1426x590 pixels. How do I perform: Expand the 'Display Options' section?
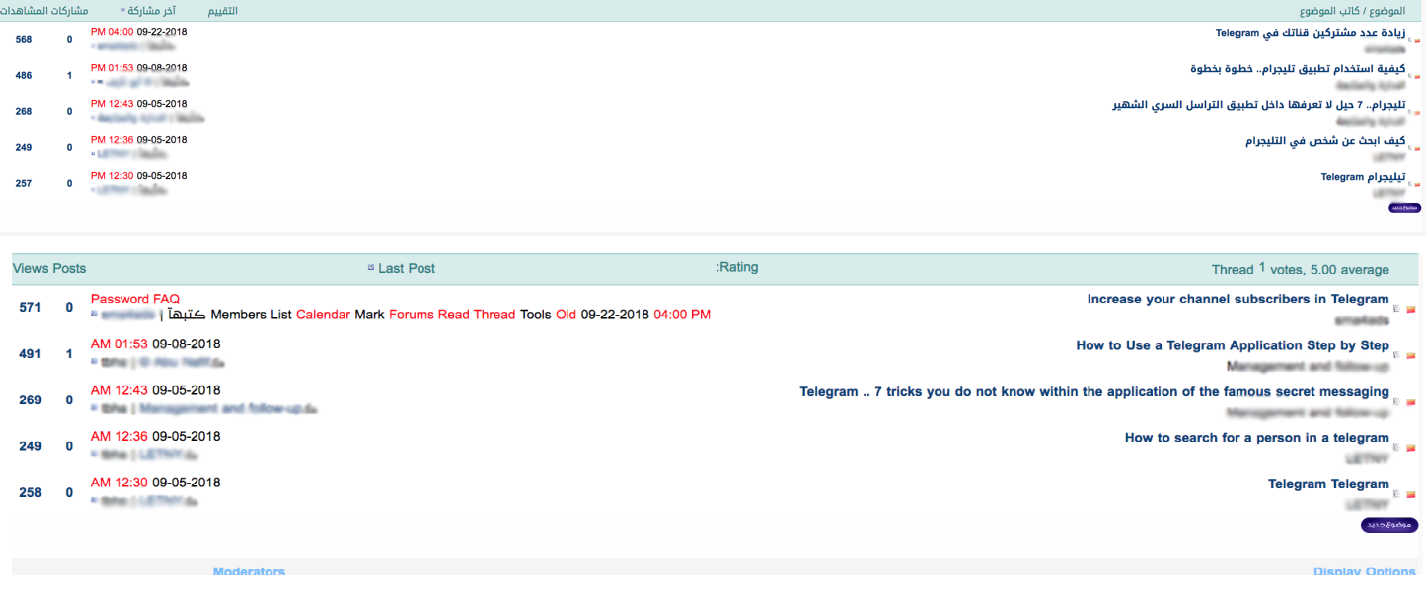[1363, 572]
